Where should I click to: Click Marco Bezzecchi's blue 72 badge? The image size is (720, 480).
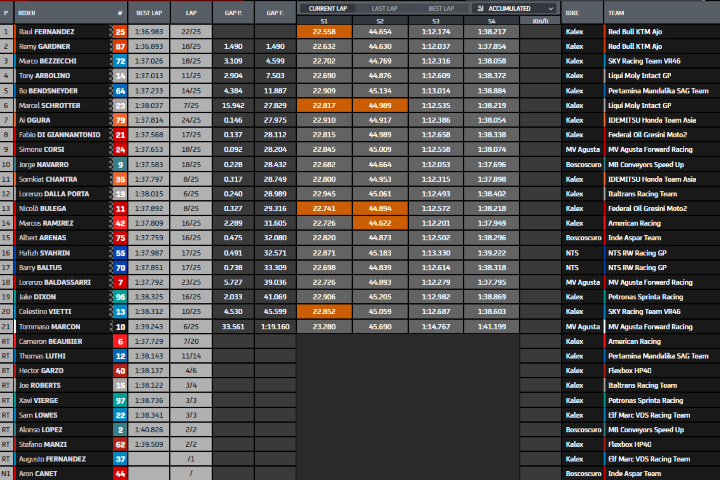click(120, 60)
